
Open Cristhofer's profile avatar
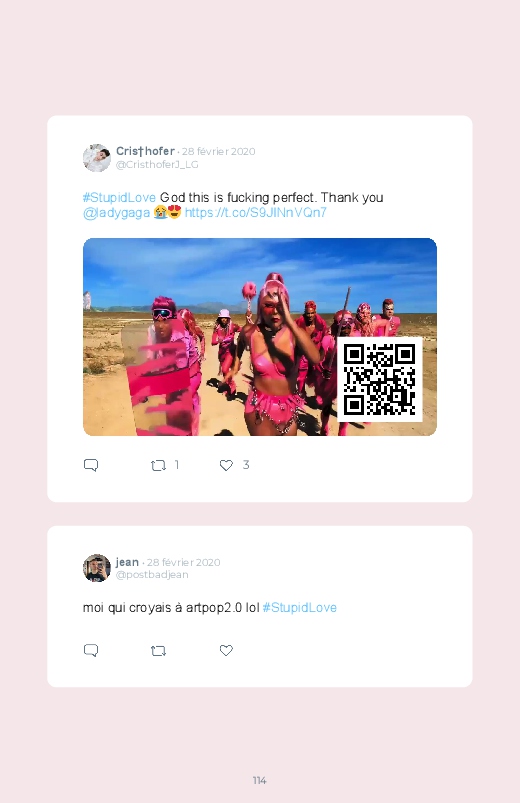[97, 158]
